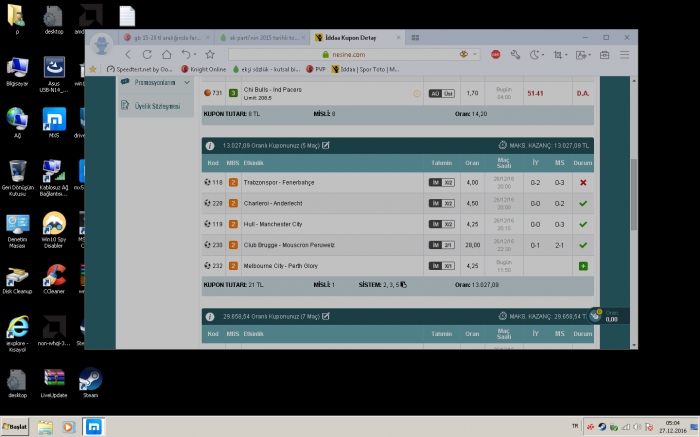Open media player icon in taskbar

click(68, 427)
